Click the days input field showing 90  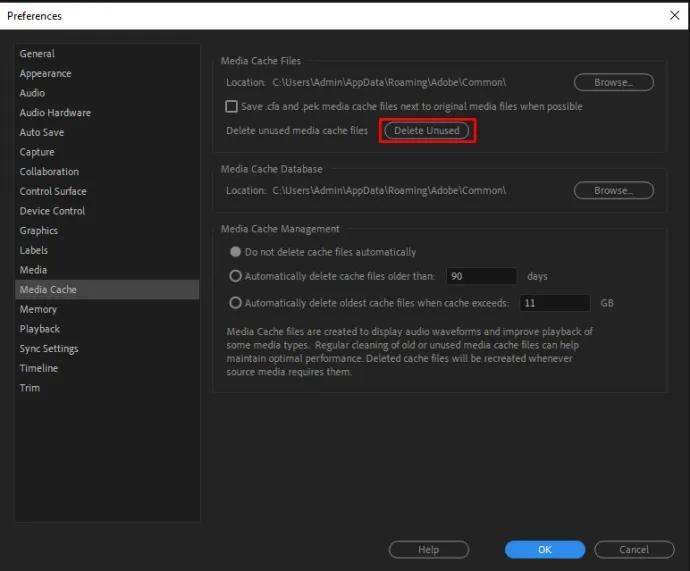(480, 276)
